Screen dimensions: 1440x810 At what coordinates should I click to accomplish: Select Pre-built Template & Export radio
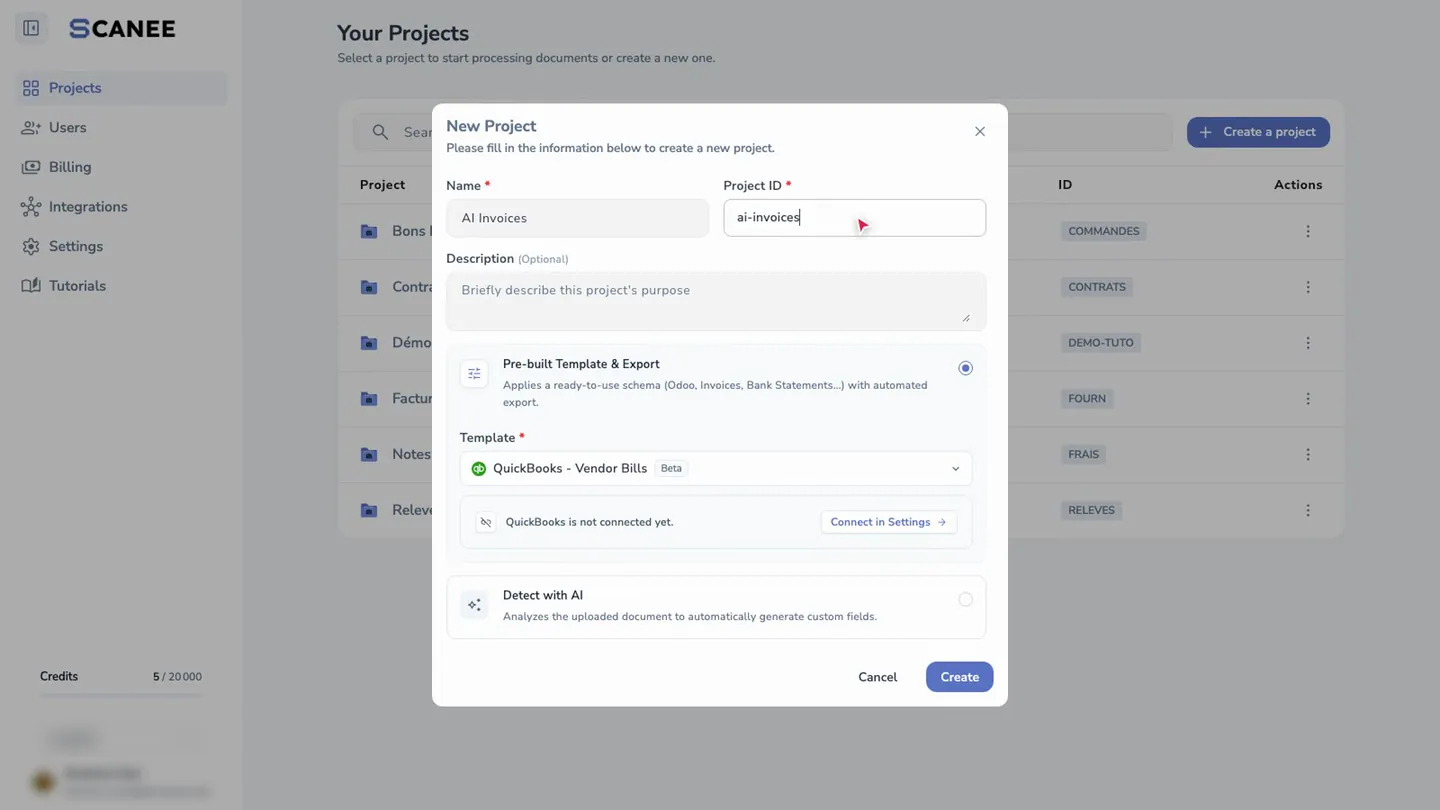(x=965, y=368)
